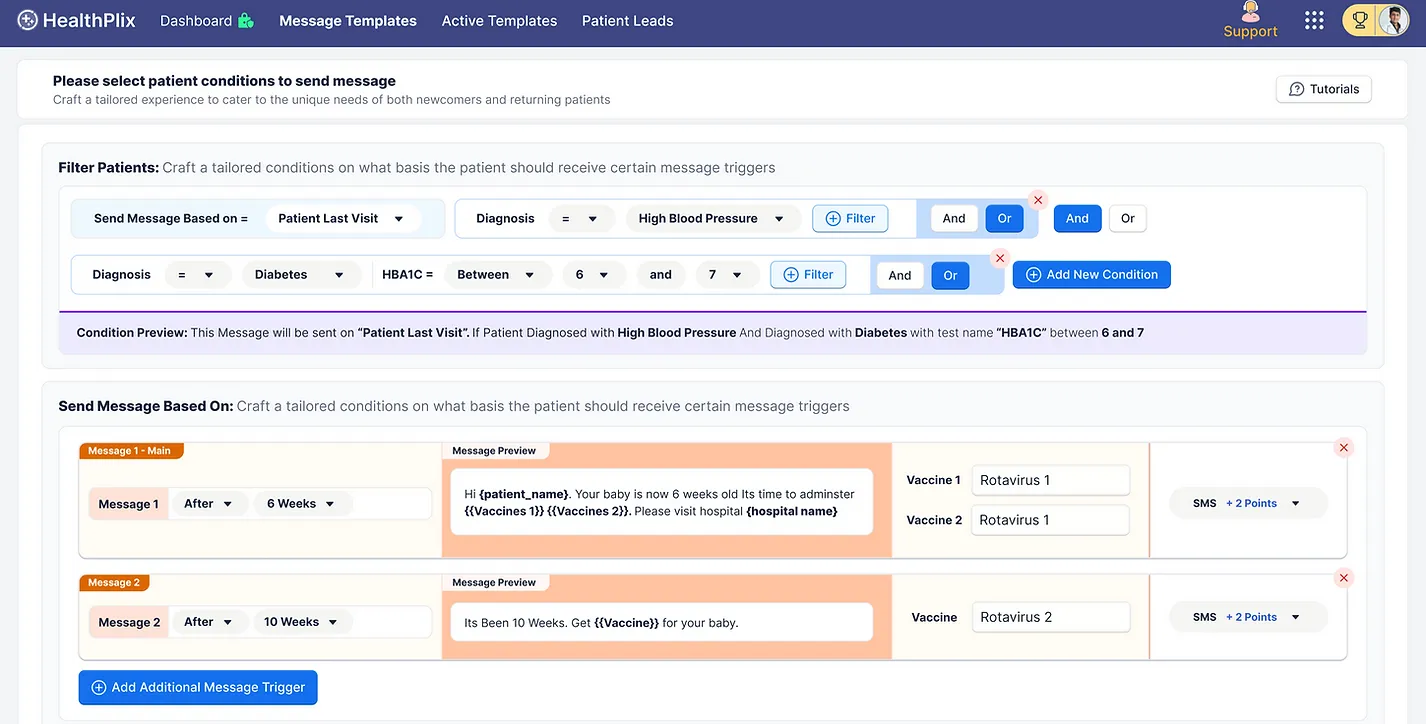Switch to the Active Templates tab
The height and width of the screenshot is (724, 1426).
pos(499,21)
